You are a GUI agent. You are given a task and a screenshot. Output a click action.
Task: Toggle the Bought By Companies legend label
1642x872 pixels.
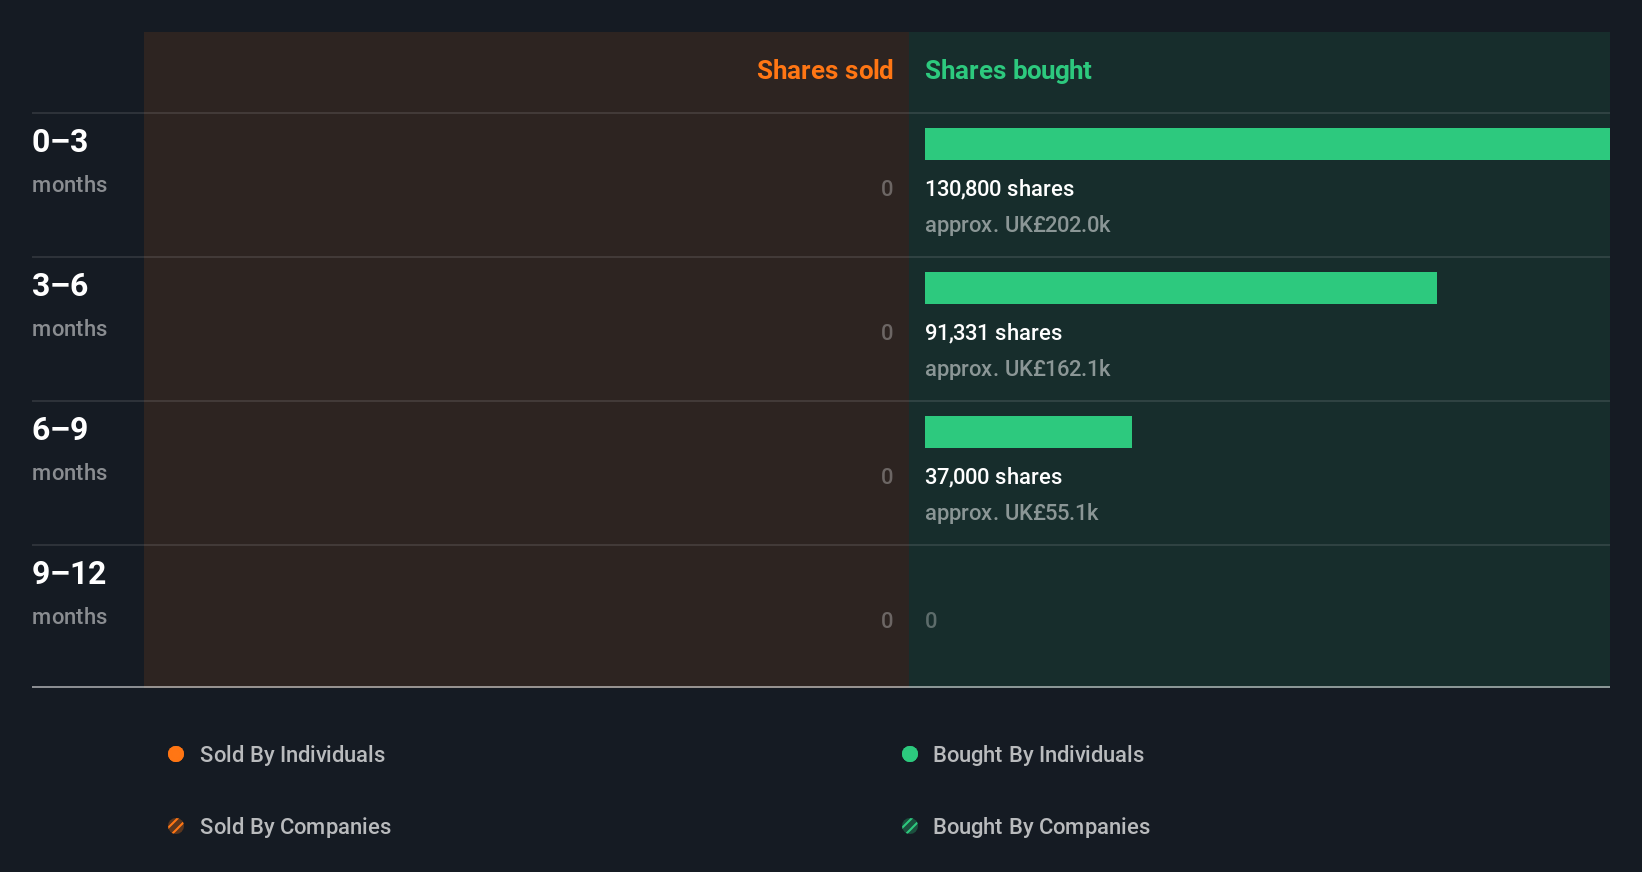point(1041,826)
